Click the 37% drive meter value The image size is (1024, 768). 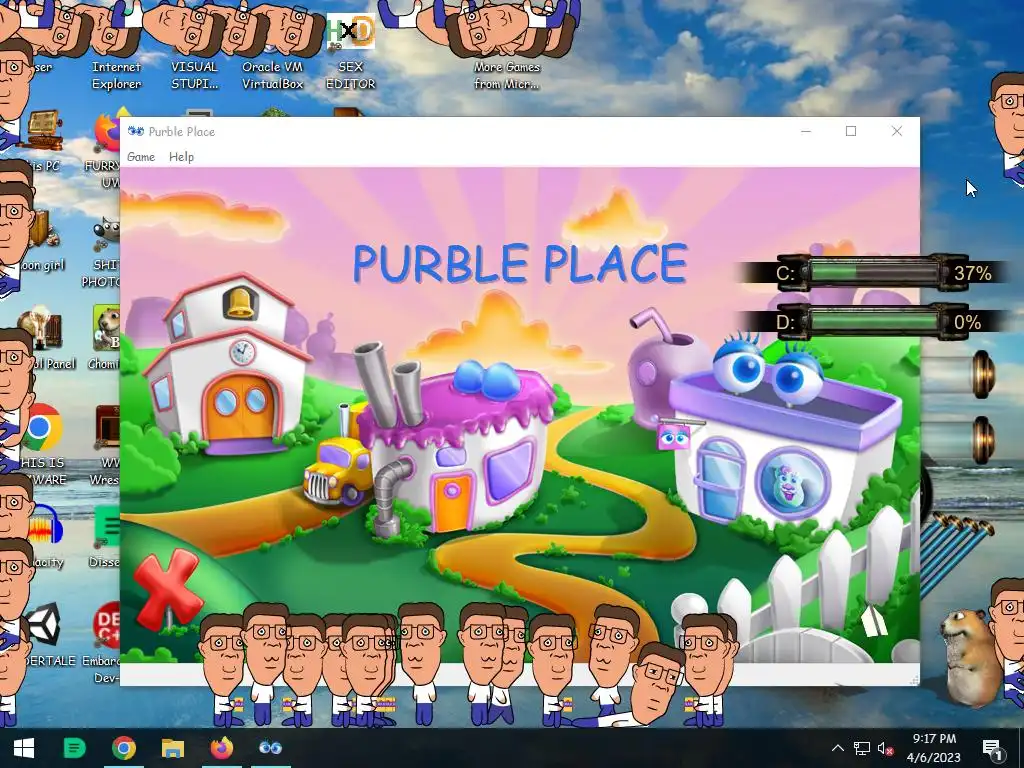coord(972,273)
